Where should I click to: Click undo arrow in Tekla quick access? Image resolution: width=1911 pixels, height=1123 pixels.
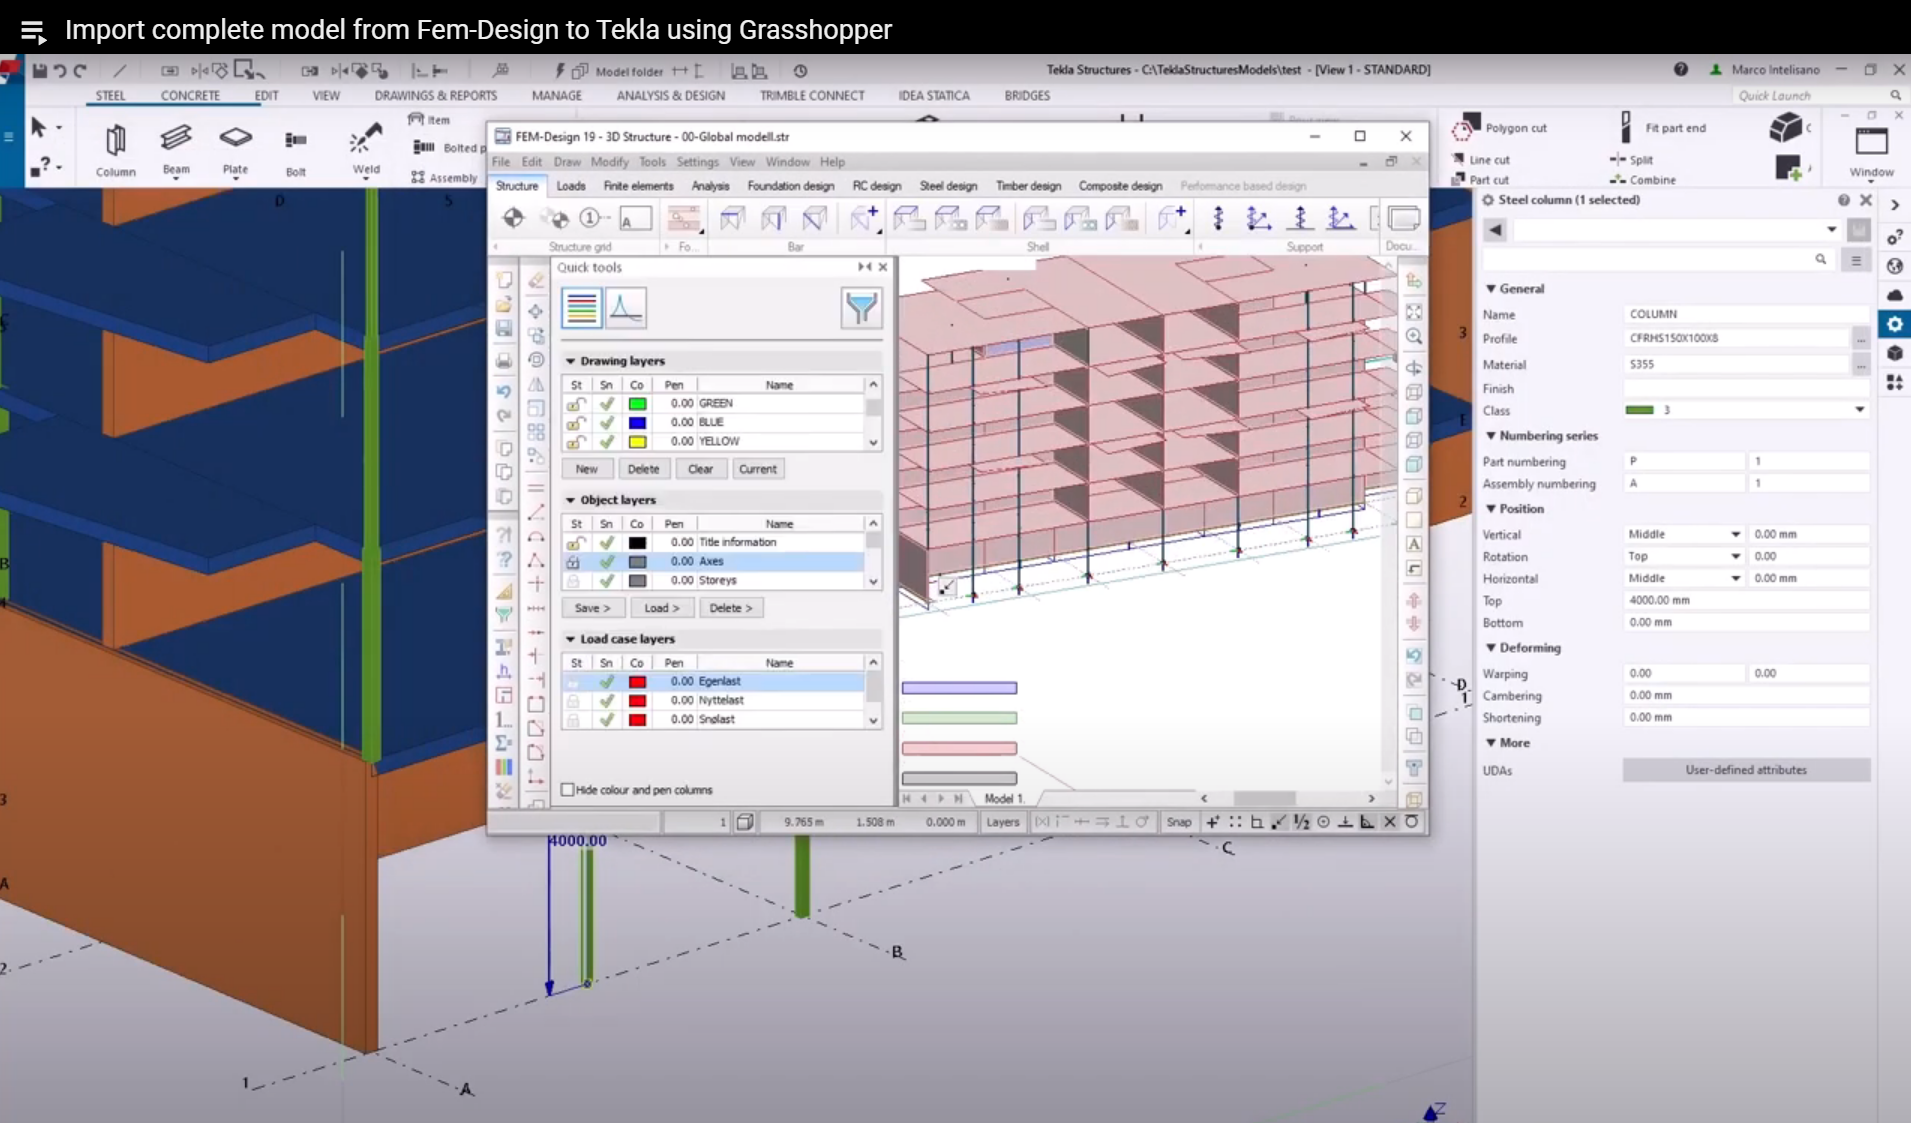pos(60,70)
